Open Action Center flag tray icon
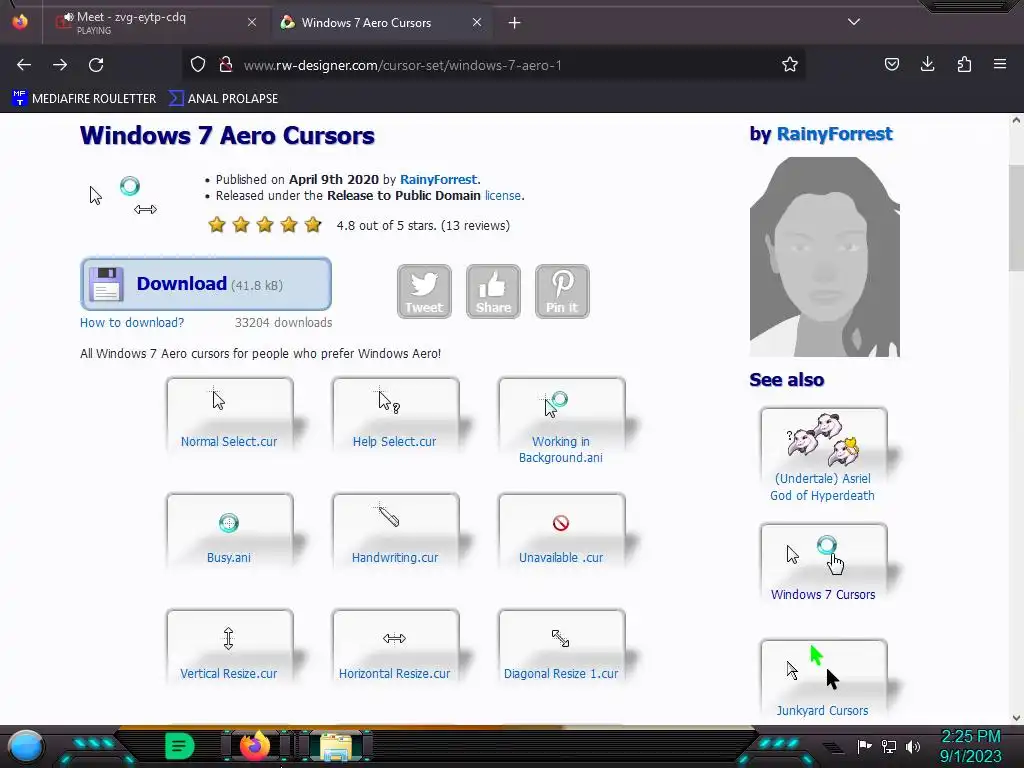The height and width of the screenshot is (768, 1024). coord(864,746)
